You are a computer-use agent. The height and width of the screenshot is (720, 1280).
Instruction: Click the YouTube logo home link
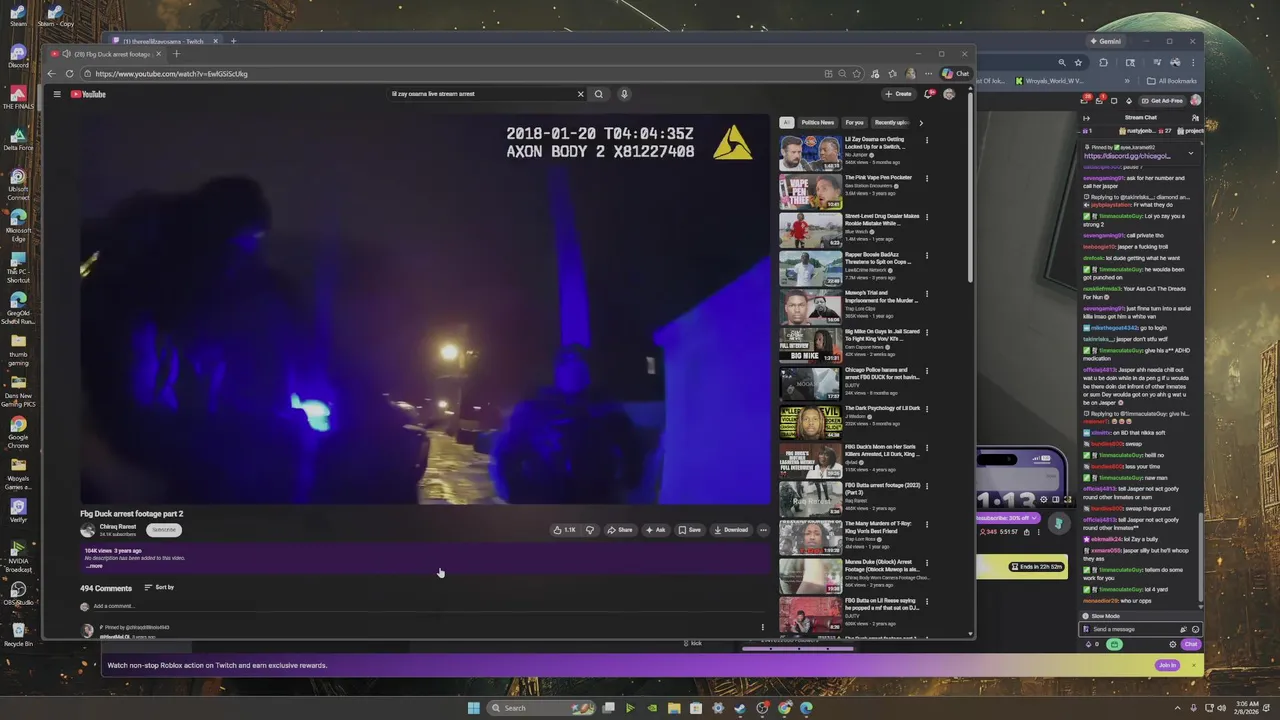tap(88, 94)
